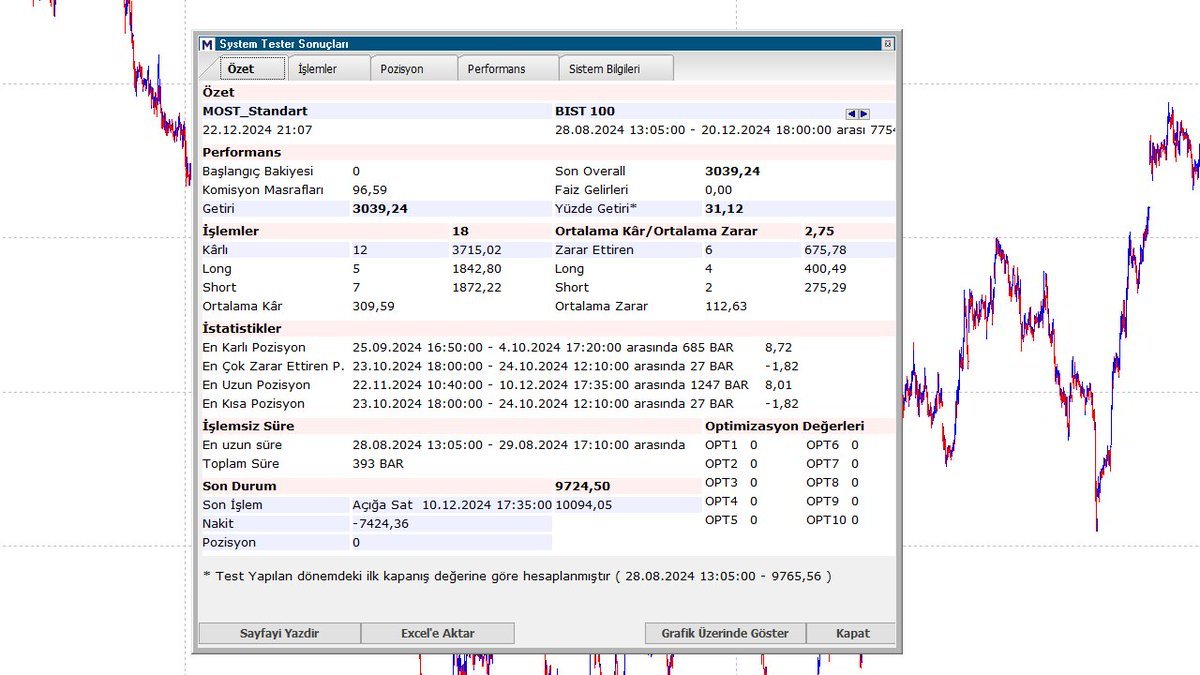Click the 393 BAR duration value
1200x675 pixels.
coord(378,465)
